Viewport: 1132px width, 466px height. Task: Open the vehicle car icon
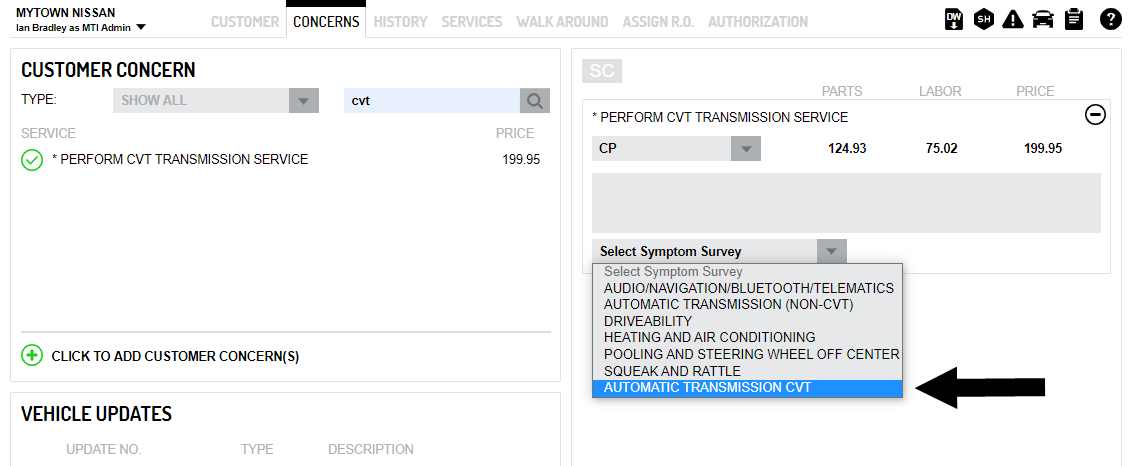click(1043, 19)
